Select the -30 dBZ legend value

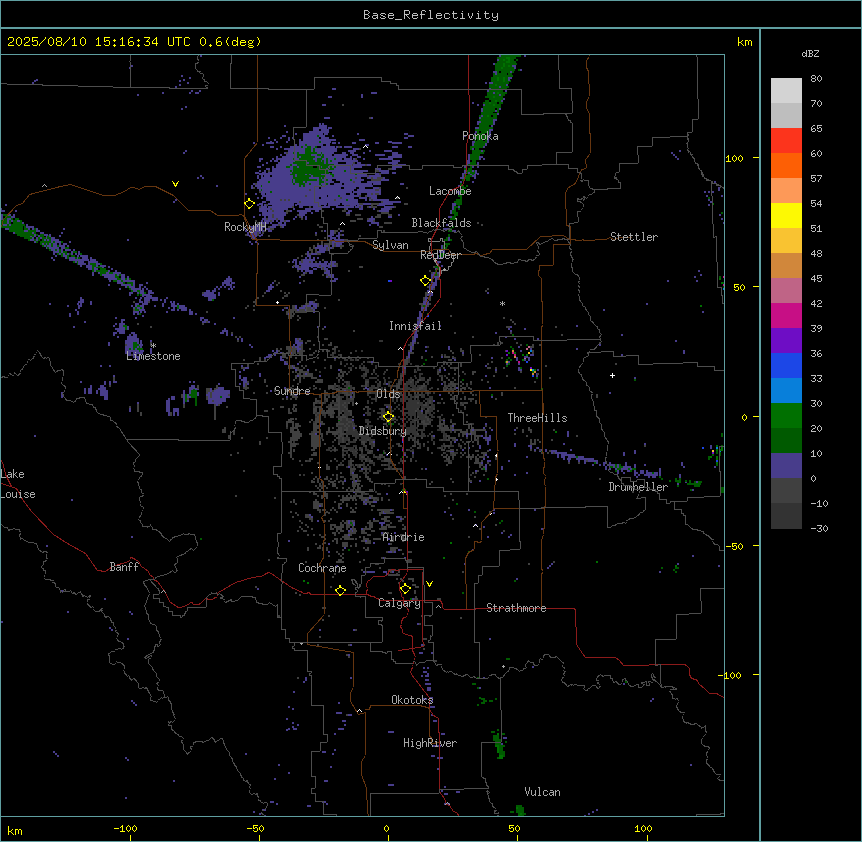pos(819,528)
